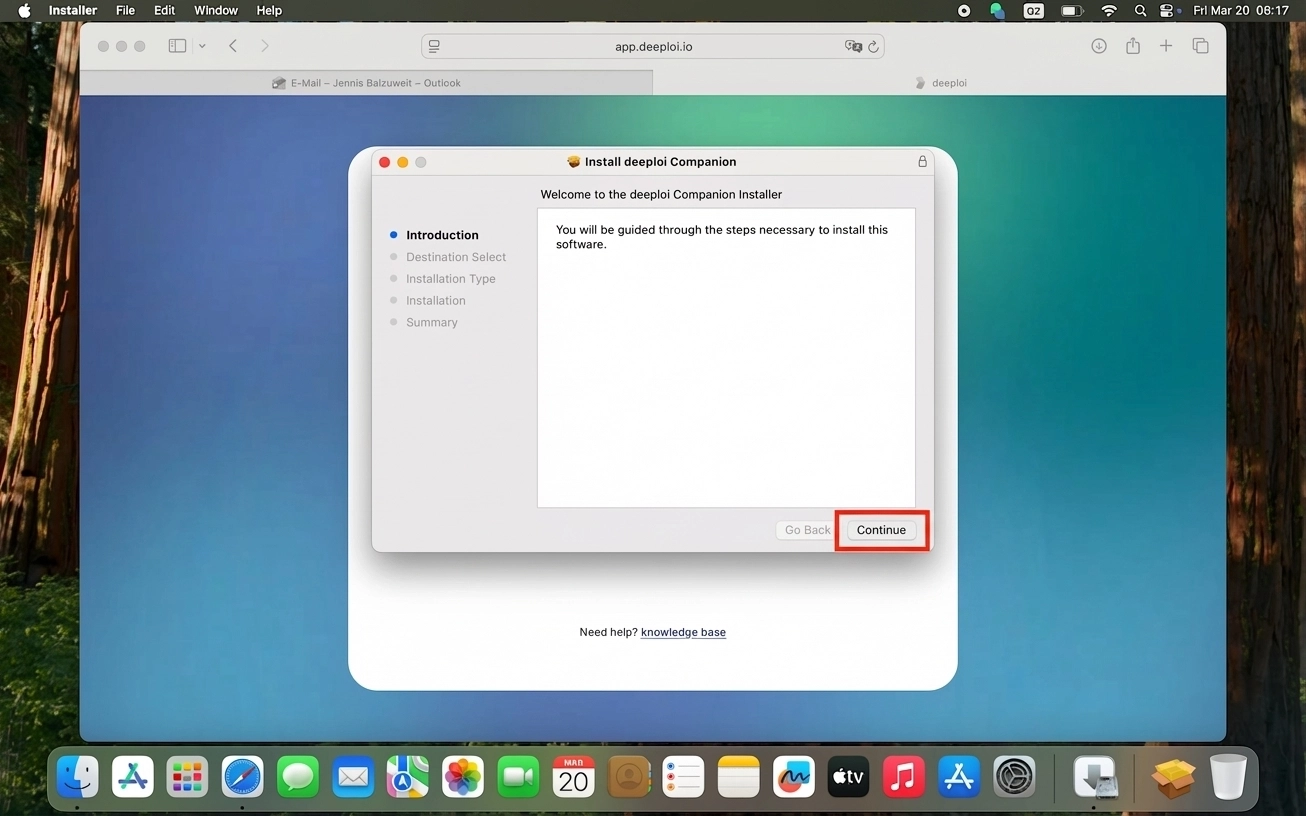
Task: Switch to the Outlook E-Mail tab in Safari
Action: [x=366, y=83]
